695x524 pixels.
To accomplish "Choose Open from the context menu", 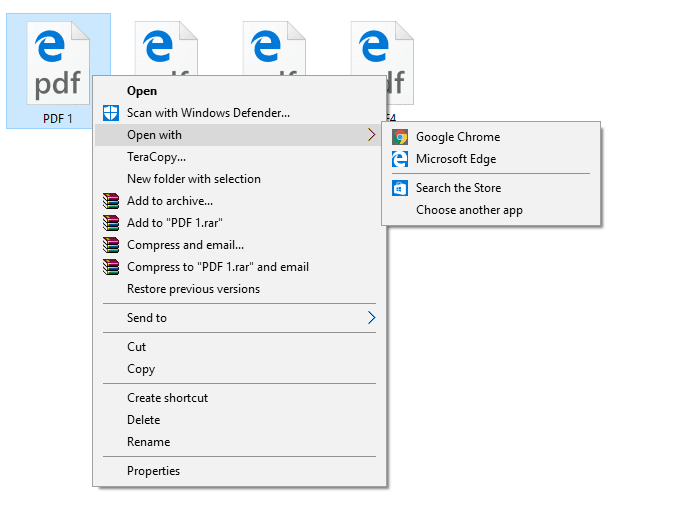I will 240,91.
